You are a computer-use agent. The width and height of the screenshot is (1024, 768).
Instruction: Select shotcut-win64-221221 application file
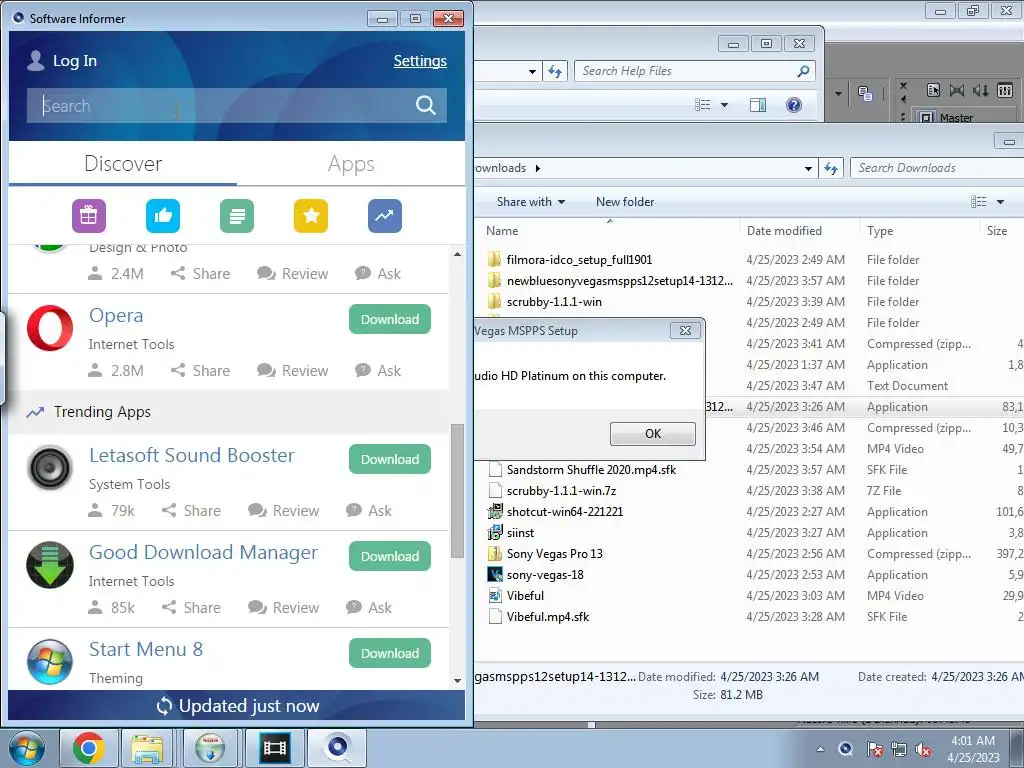tap(564, 512)
